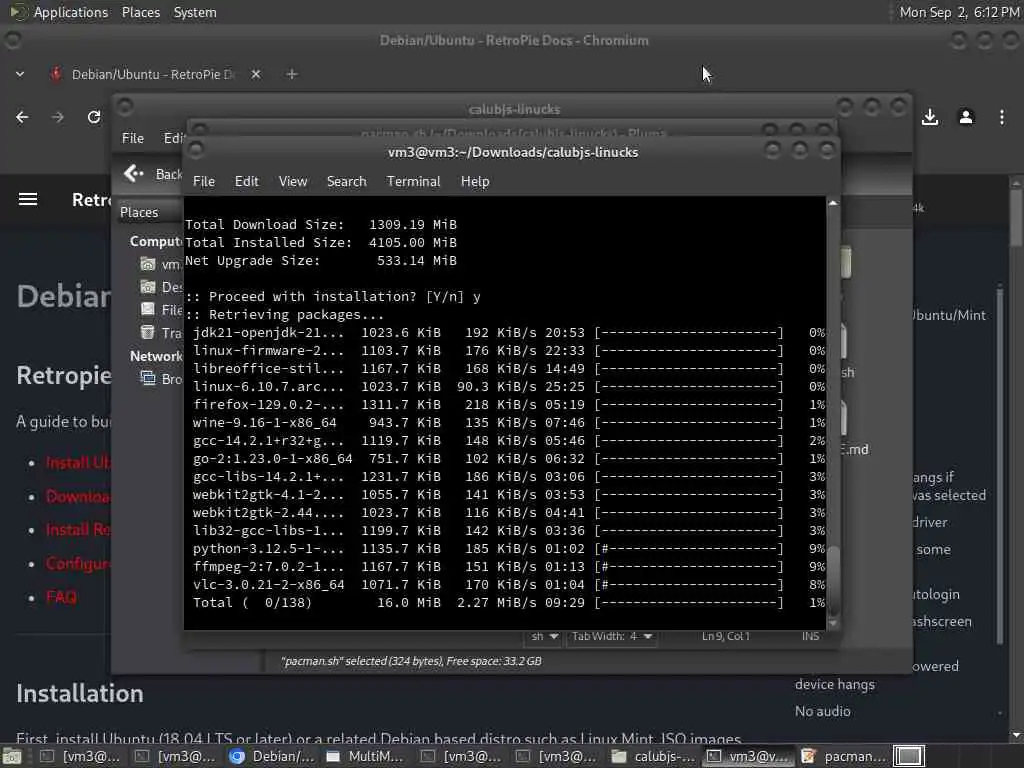Switch to pacman... editor taskbar button

[844, 756]
